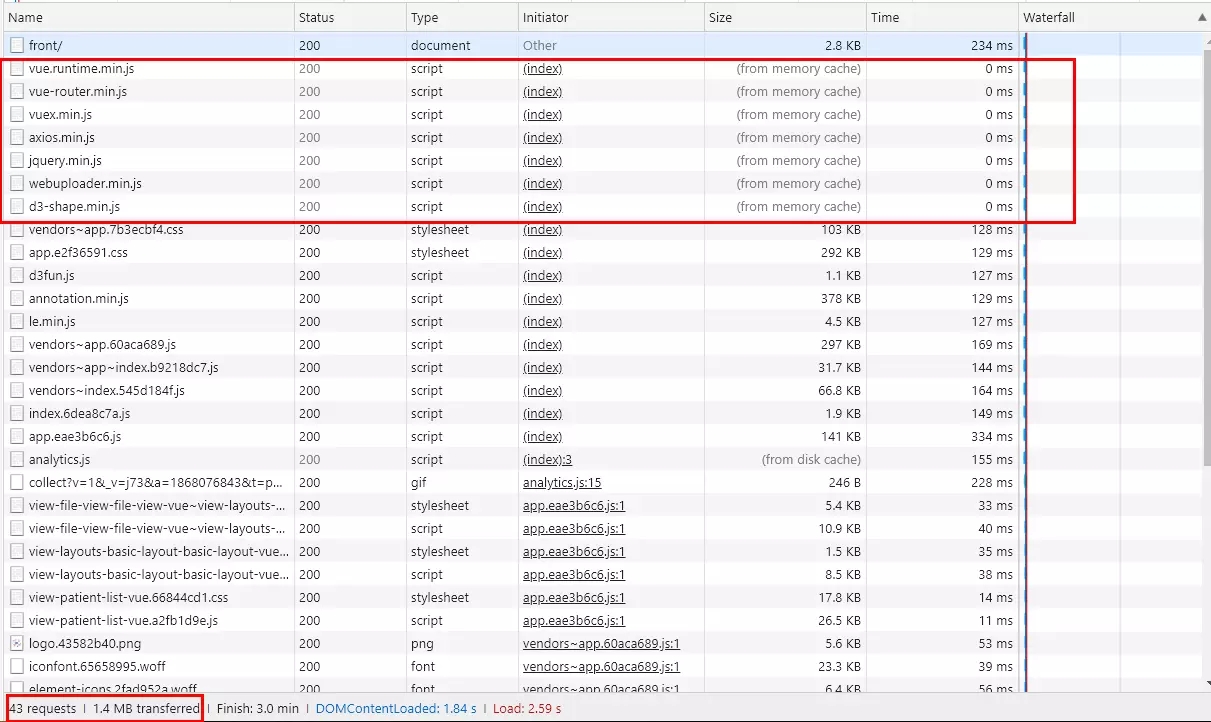The width and height of the screenshot is (1211, 722).
Task: Click the document icon next to front/
Action: pos(17,46)
